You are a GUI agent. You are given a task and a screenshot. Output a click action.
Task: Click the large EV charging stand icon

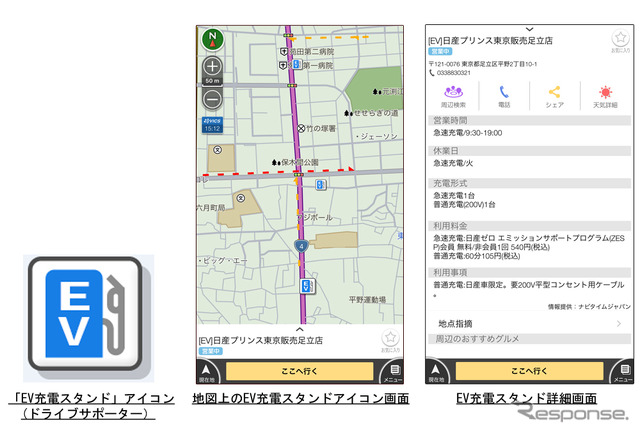pyautogui.click(x=88, y=317)
